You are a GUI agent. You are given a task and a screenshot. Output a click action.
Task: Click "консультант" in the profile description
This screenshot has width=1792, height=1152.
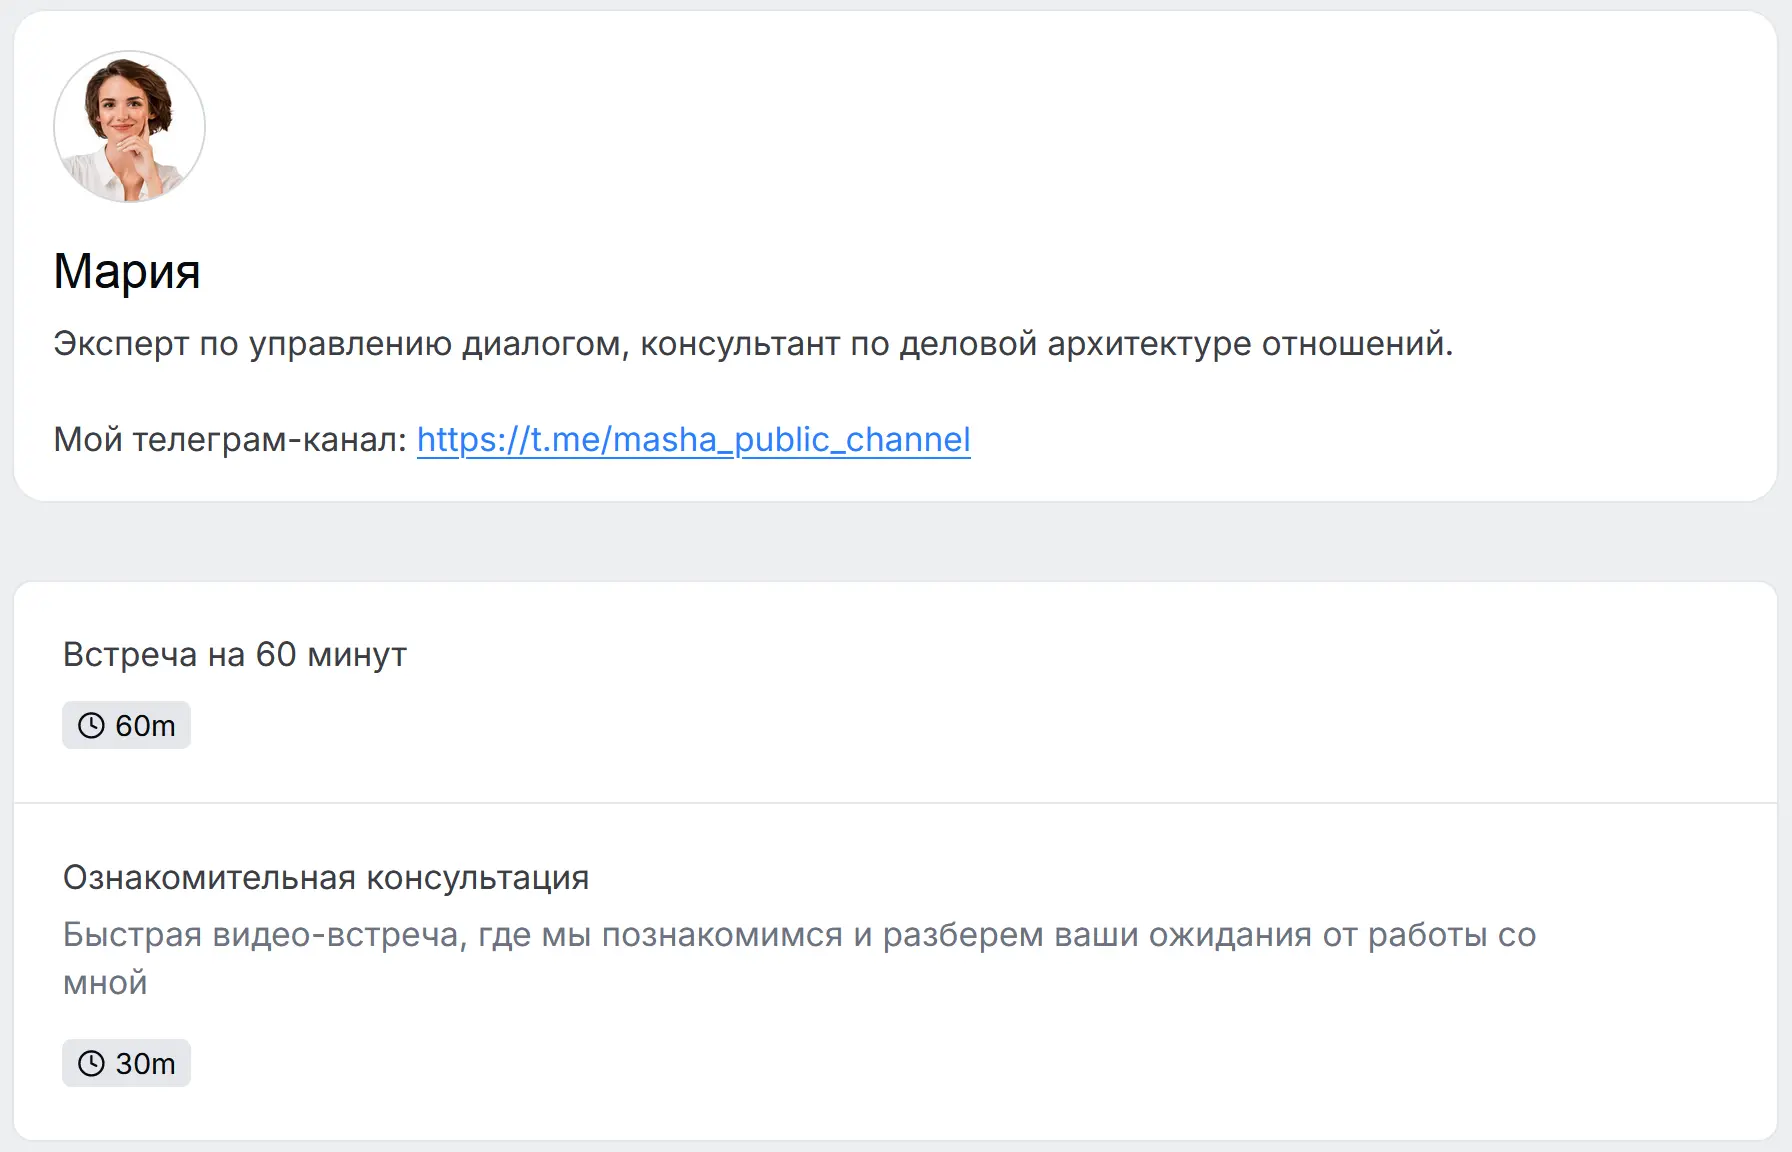coord(740,343)
